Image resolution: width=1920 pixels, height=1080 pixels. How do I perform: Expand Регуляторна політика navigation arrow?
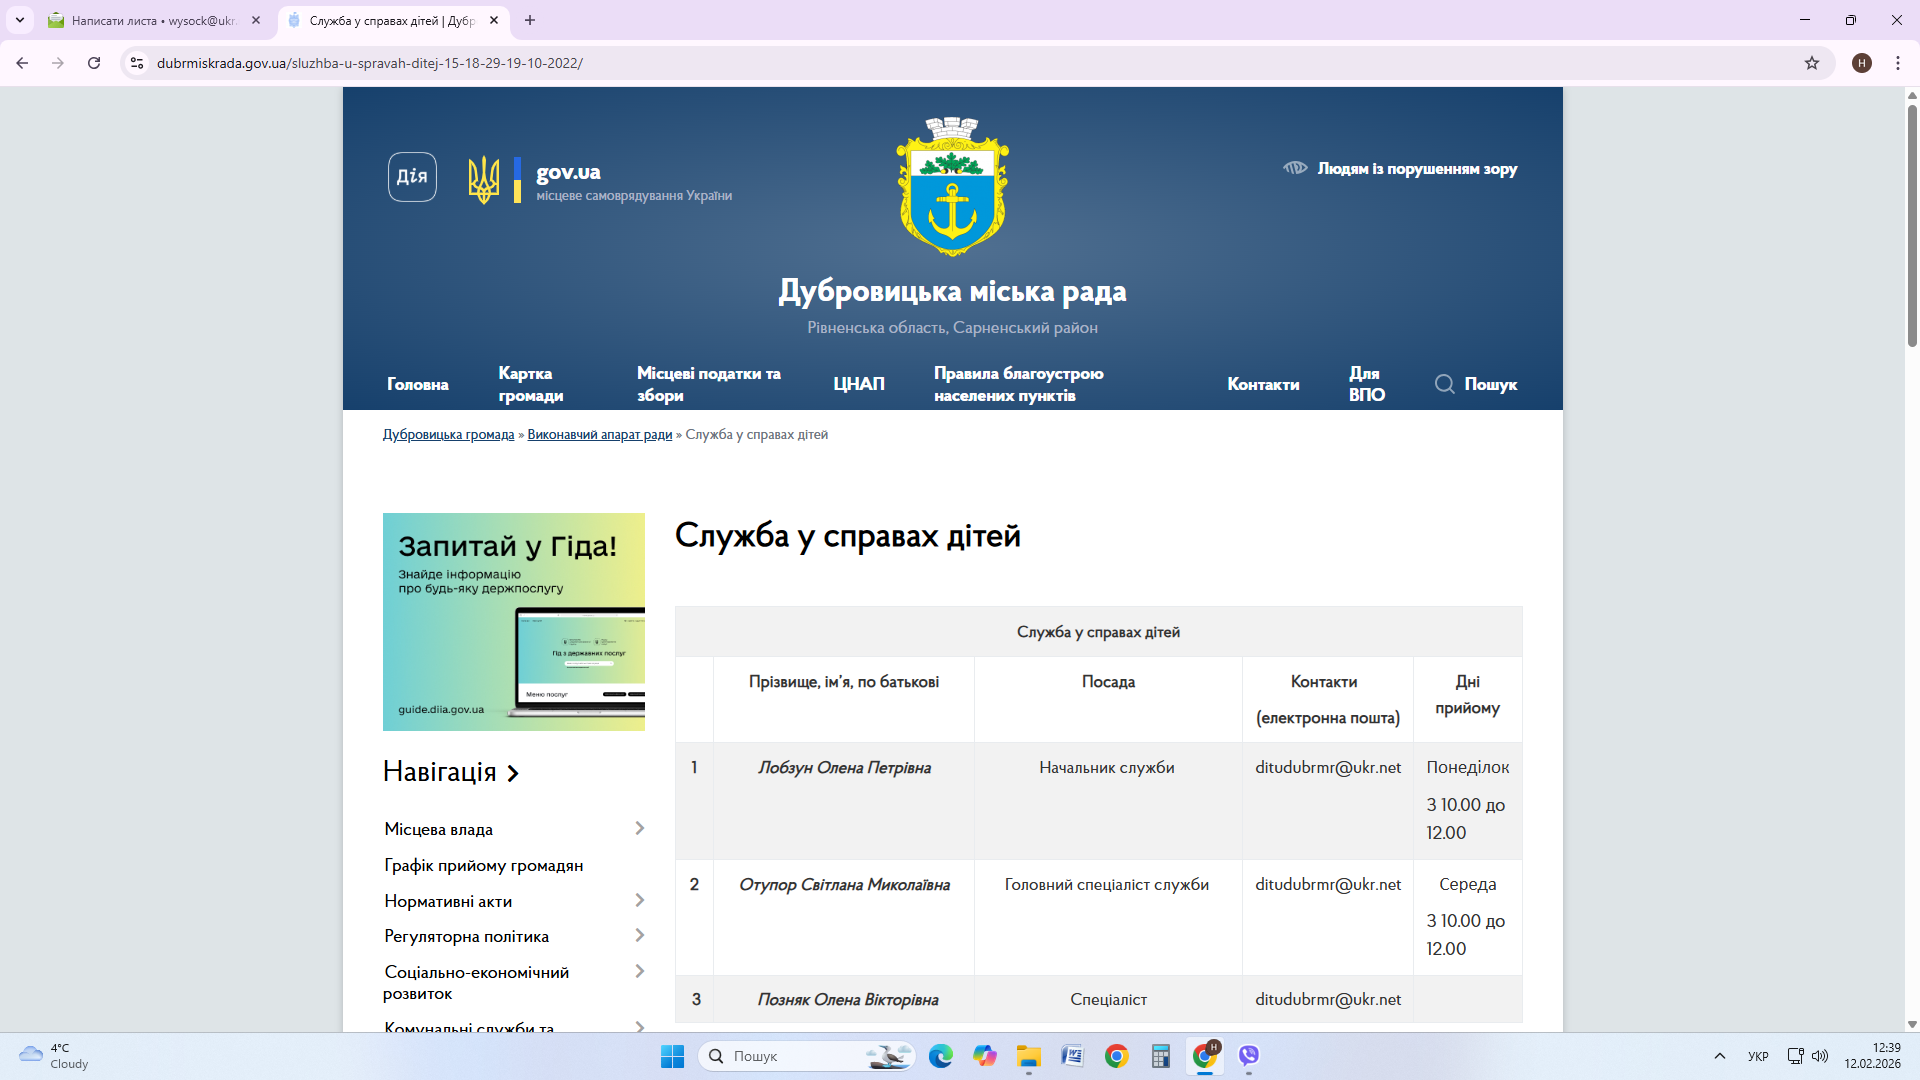click(640, 935)
